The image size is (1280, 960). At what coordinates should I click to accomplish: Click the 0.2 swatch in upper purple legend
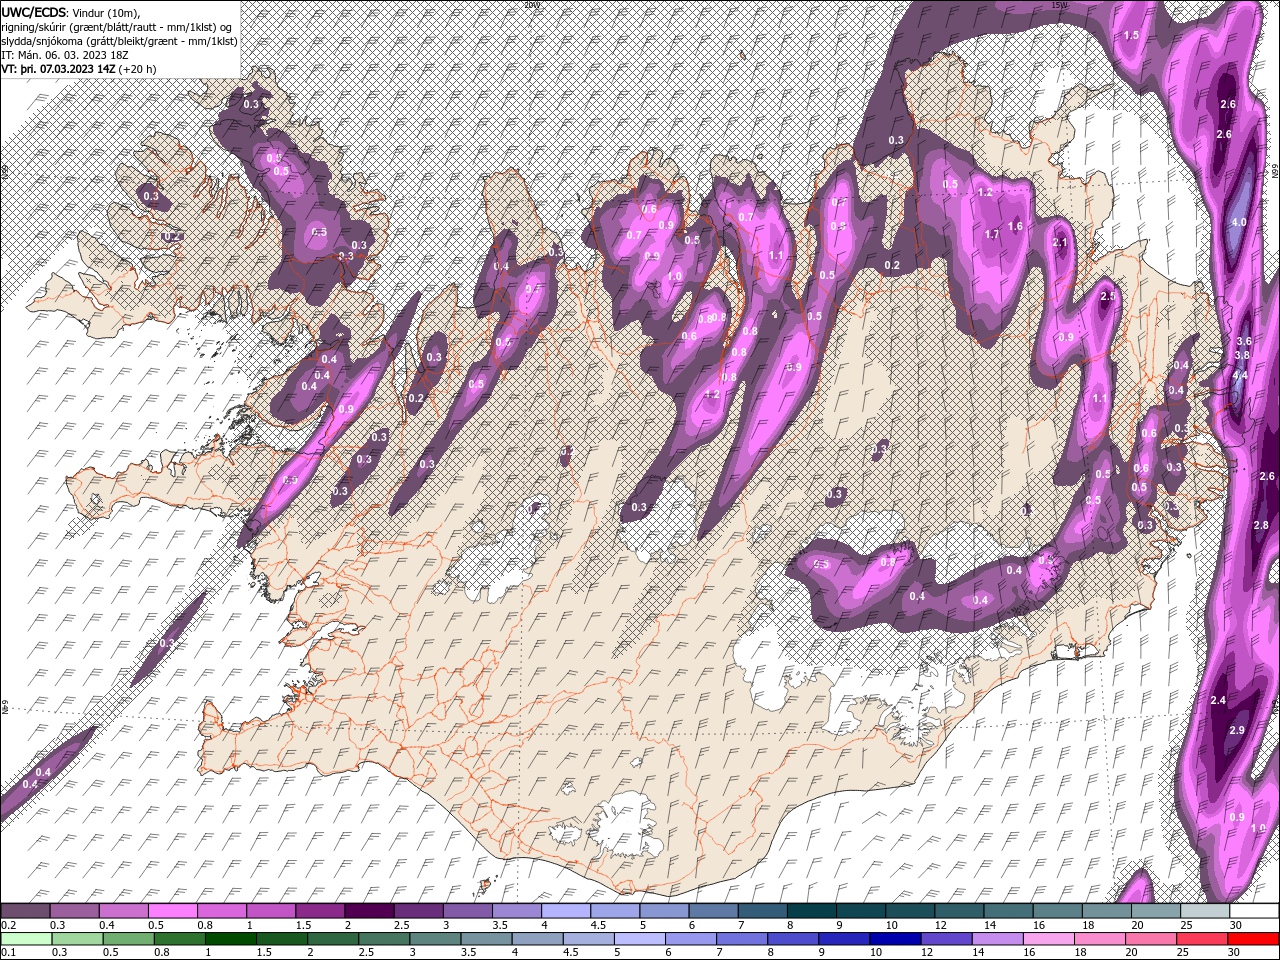pyautogui.click(x=25, y=911)
